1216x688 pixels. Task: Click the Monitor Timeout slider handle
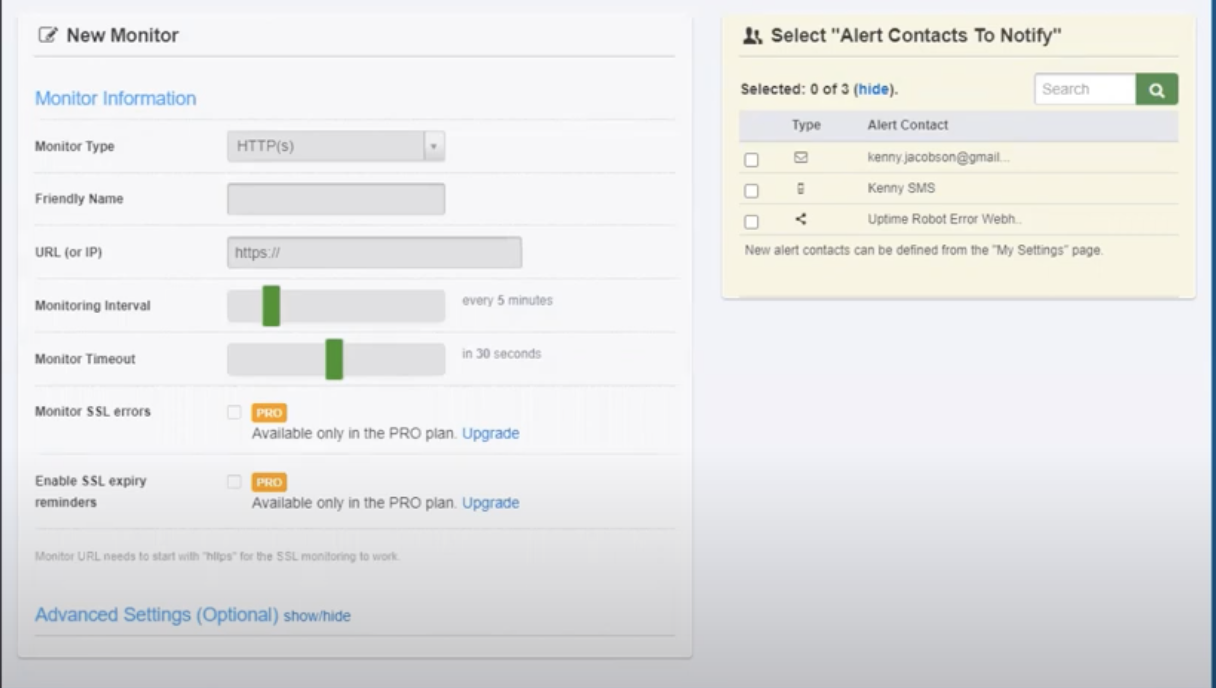[x=334, y=359]
